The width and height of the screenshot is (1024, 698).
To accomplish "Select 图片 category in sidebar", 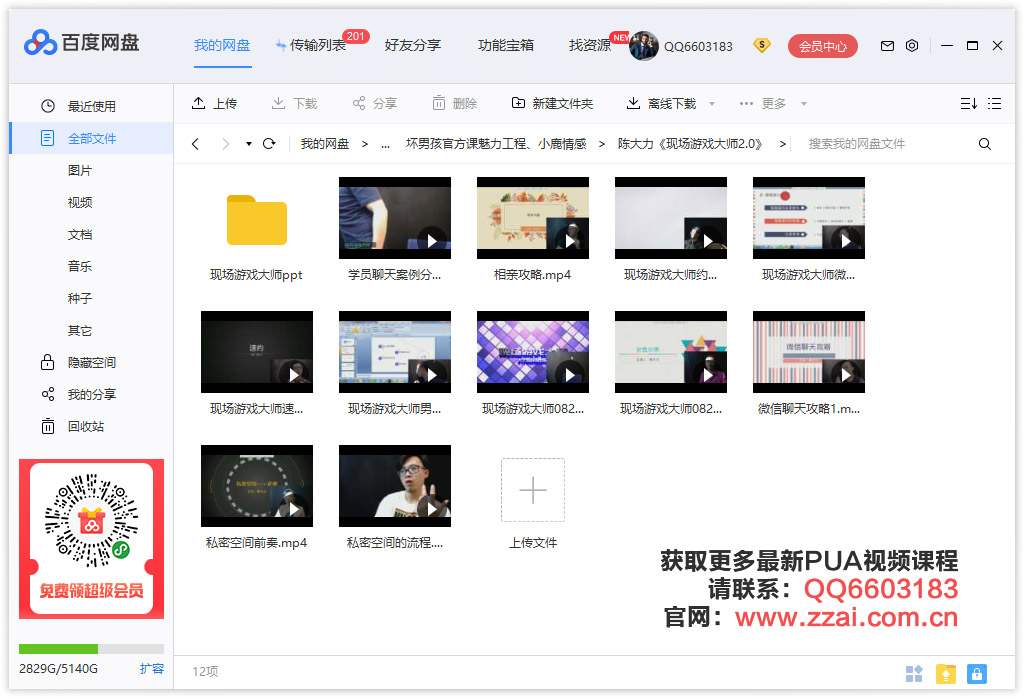I will click(x=80, y=170).
